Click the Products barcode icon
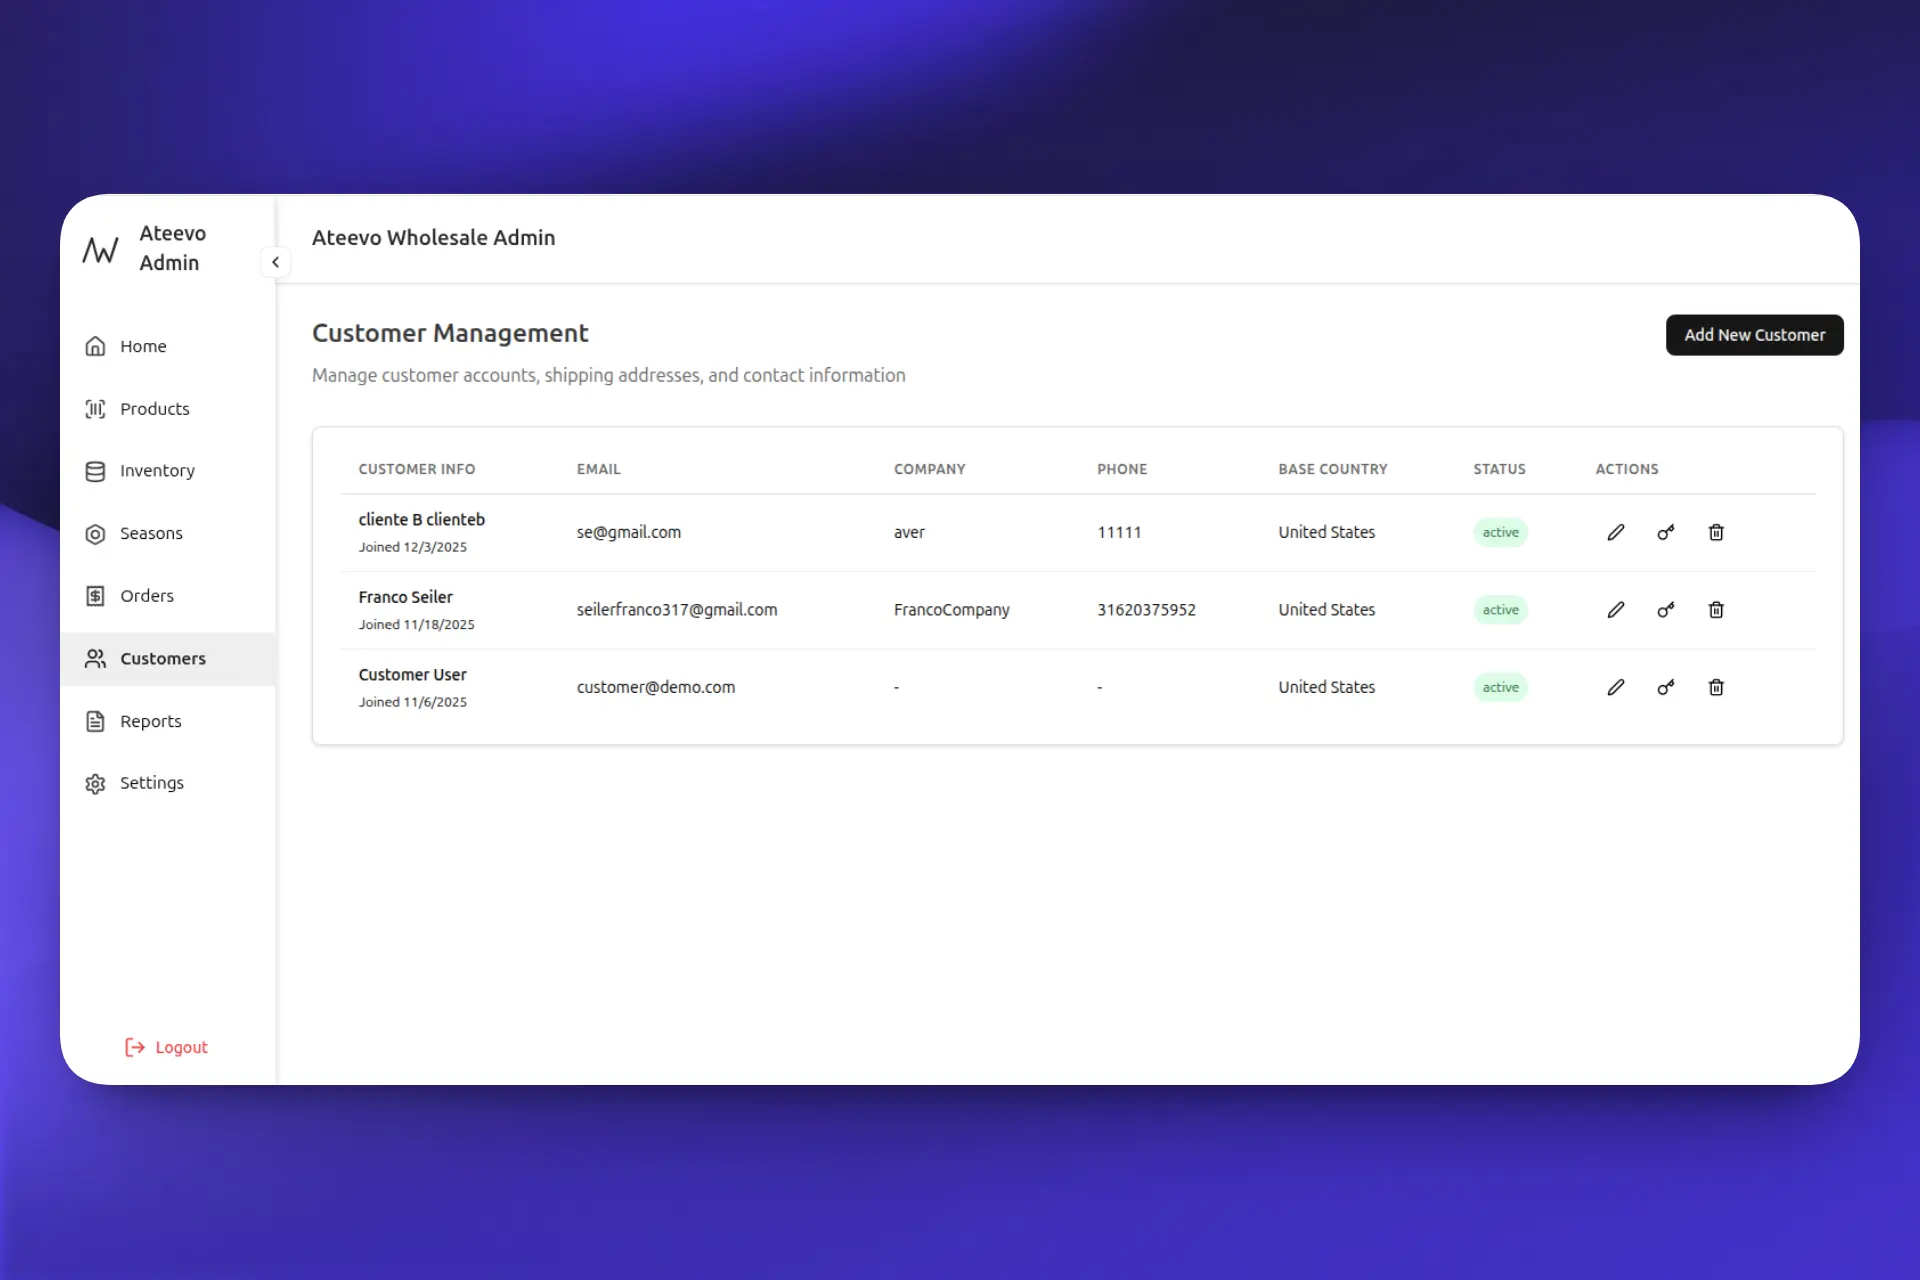This screenshot has width=1920, height=1280. pos(95,409)
